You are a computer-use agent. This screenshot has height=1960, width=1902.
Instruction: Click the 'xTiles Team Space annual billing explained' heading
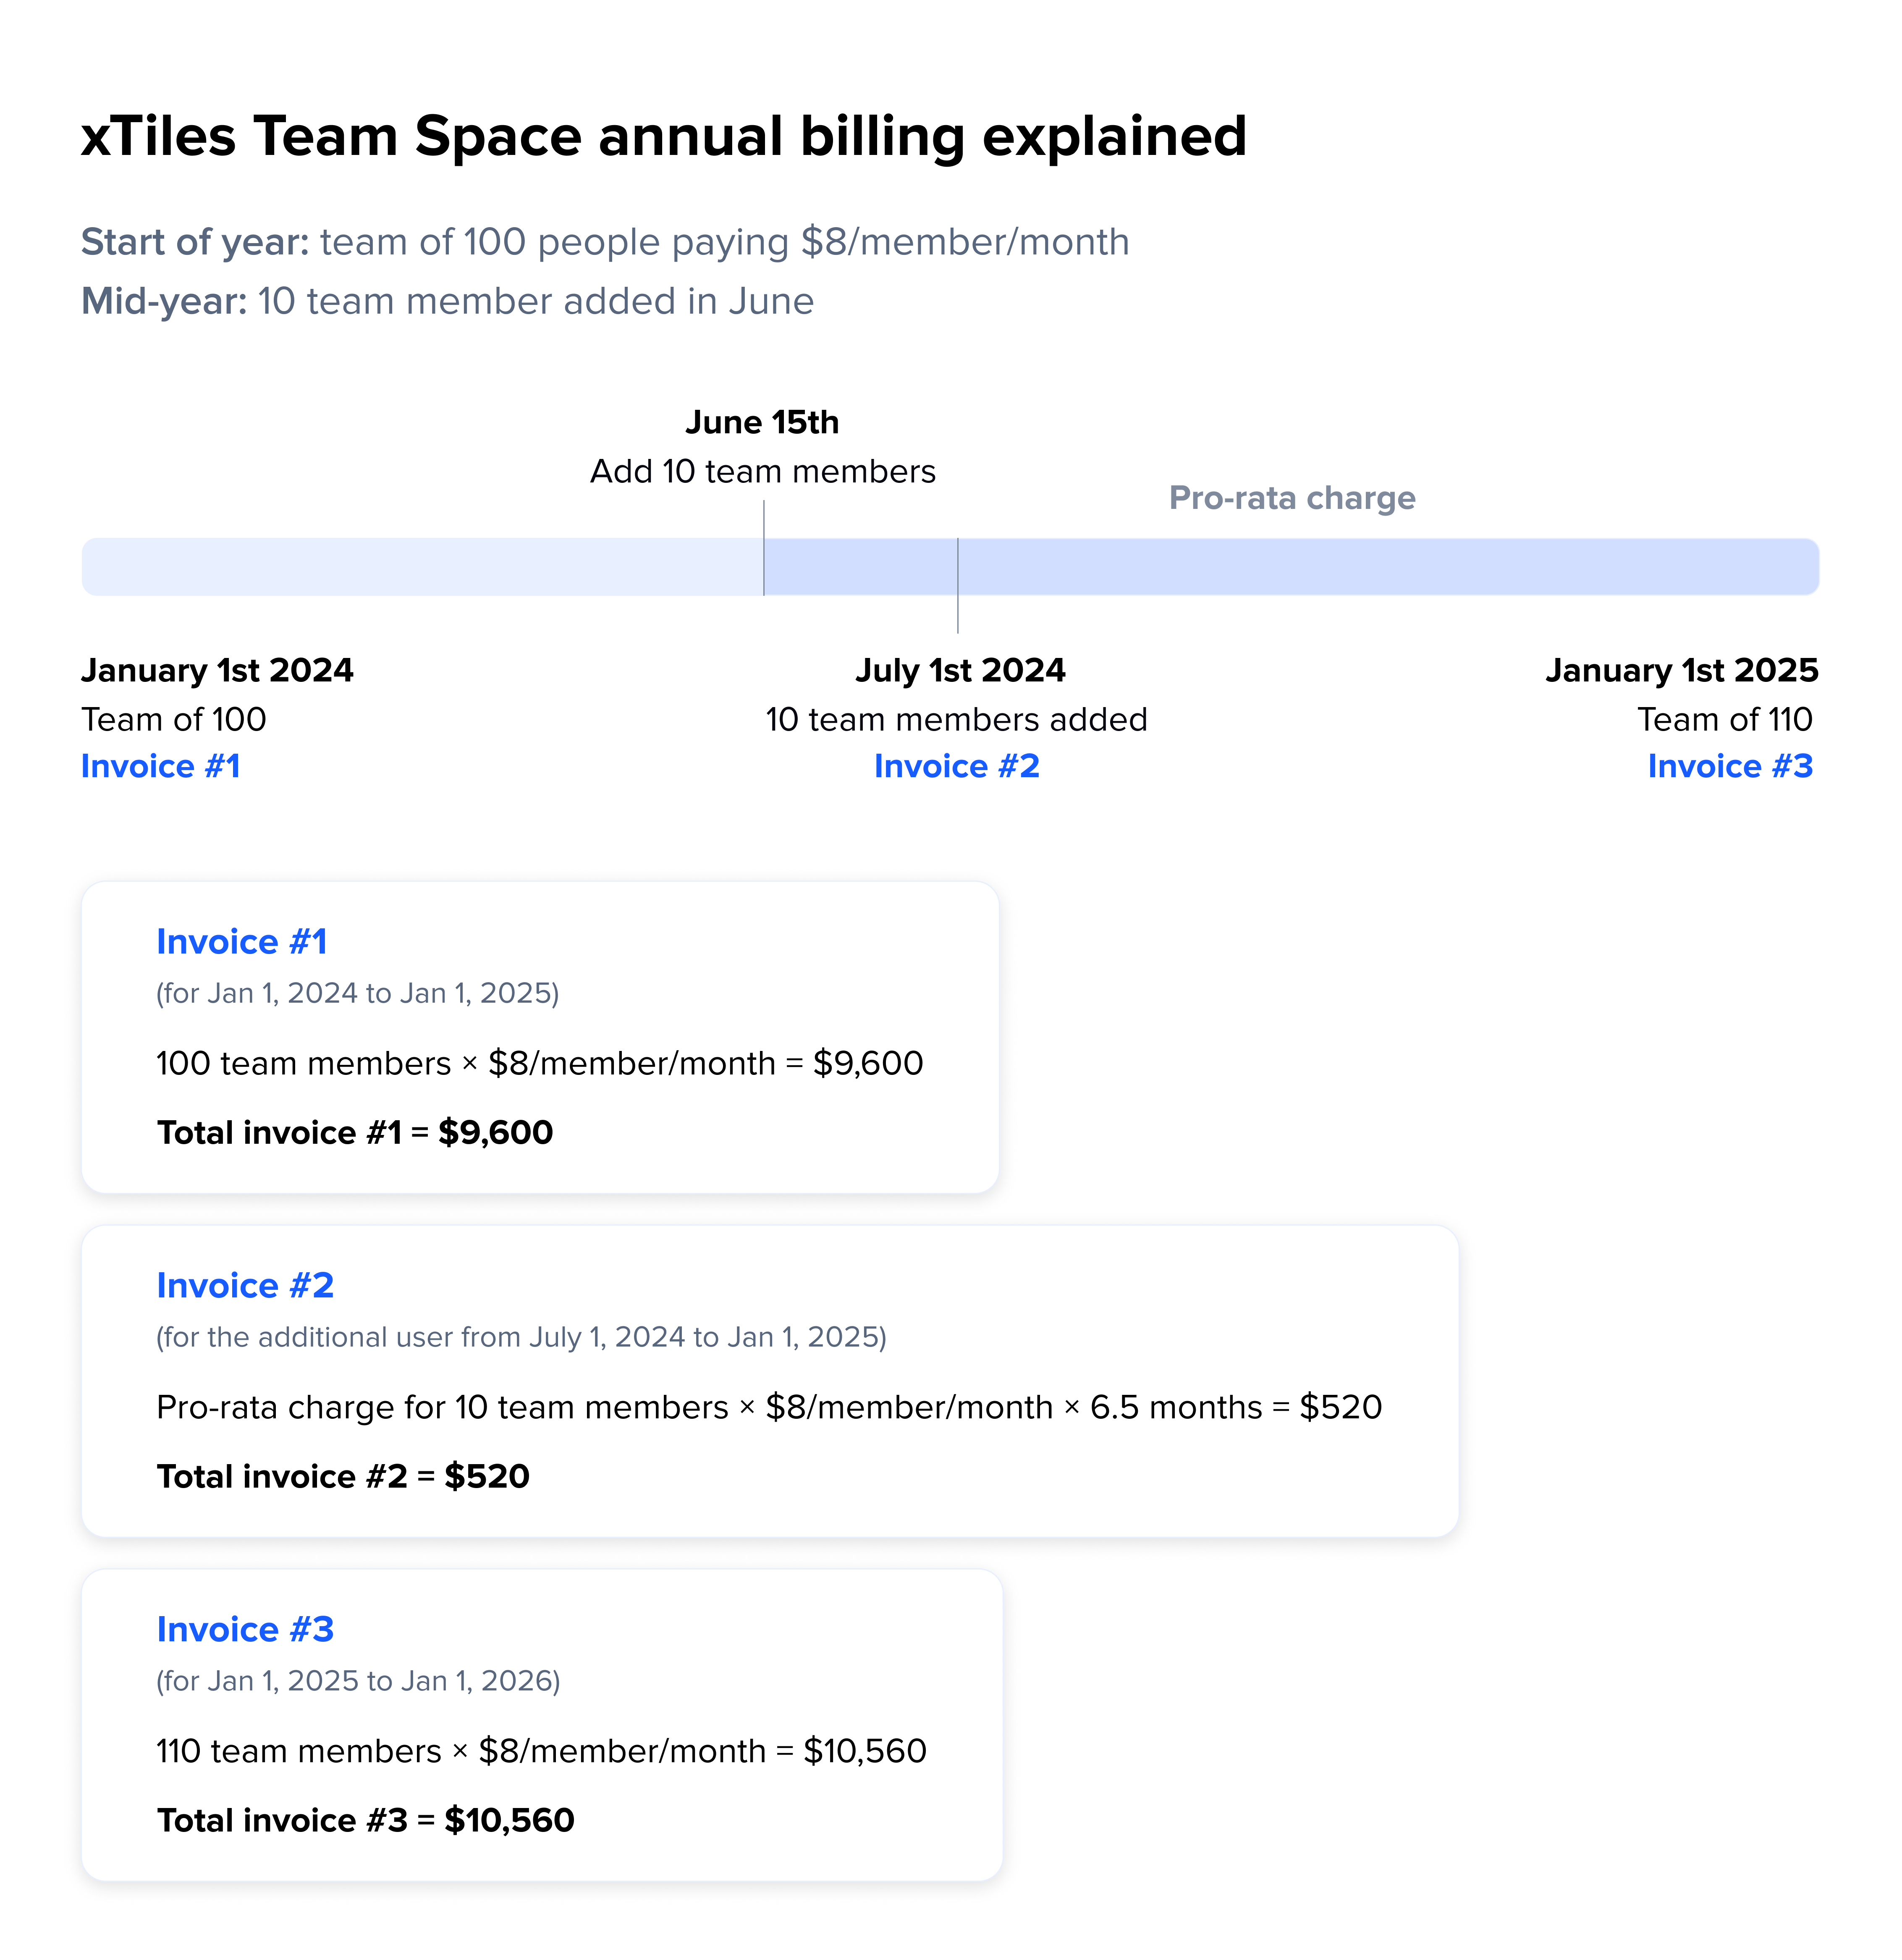pyautogui.click(x=664, y=137)
